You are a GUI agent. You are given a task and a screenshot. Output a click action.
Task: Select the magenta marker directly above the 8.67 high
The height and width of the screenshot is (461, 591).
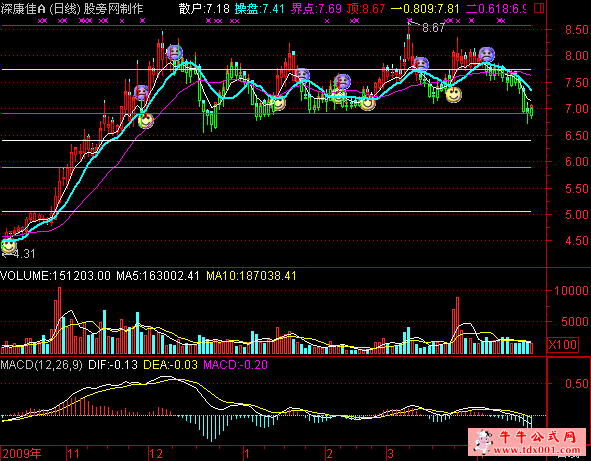click(x=410, y=21)
